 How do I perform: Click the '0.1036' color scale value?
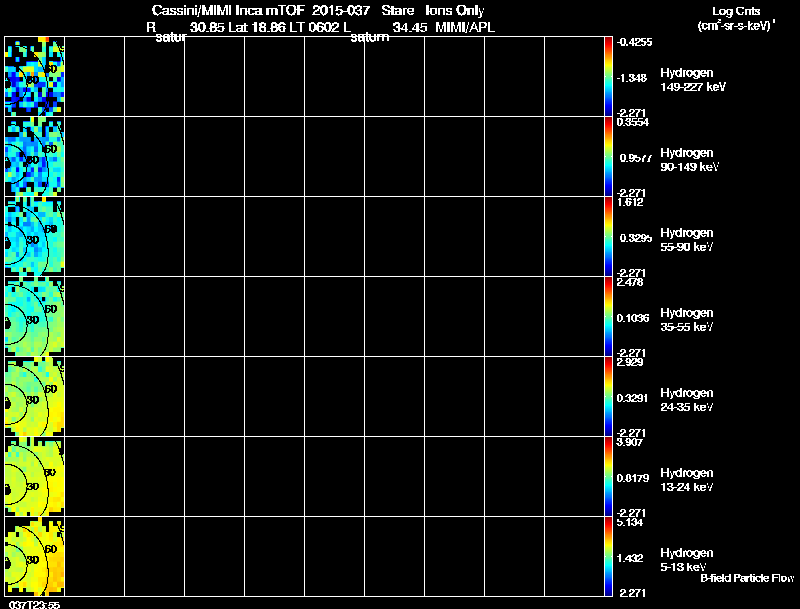tap(633, 318)
